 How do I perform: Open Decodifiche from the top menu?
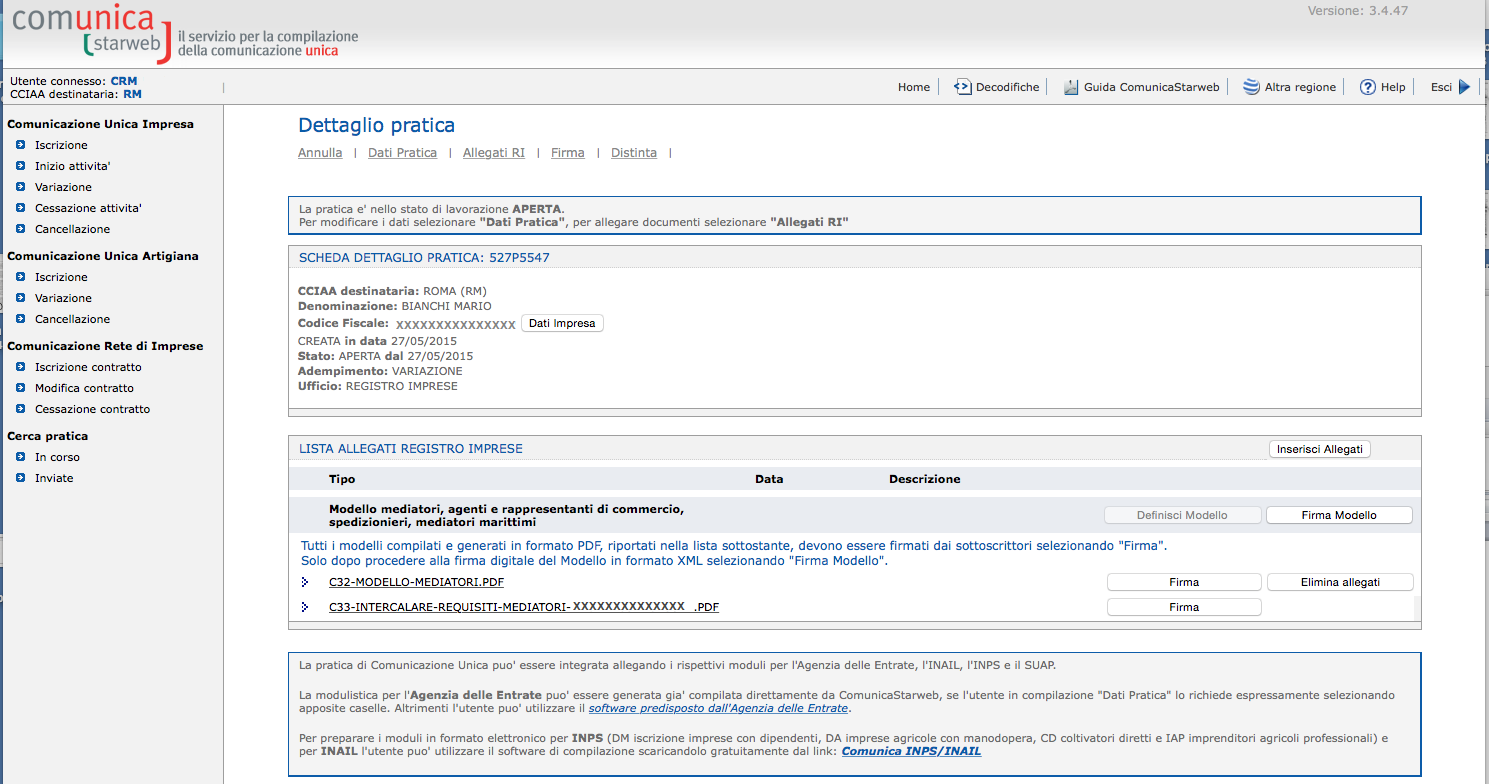1007,87
